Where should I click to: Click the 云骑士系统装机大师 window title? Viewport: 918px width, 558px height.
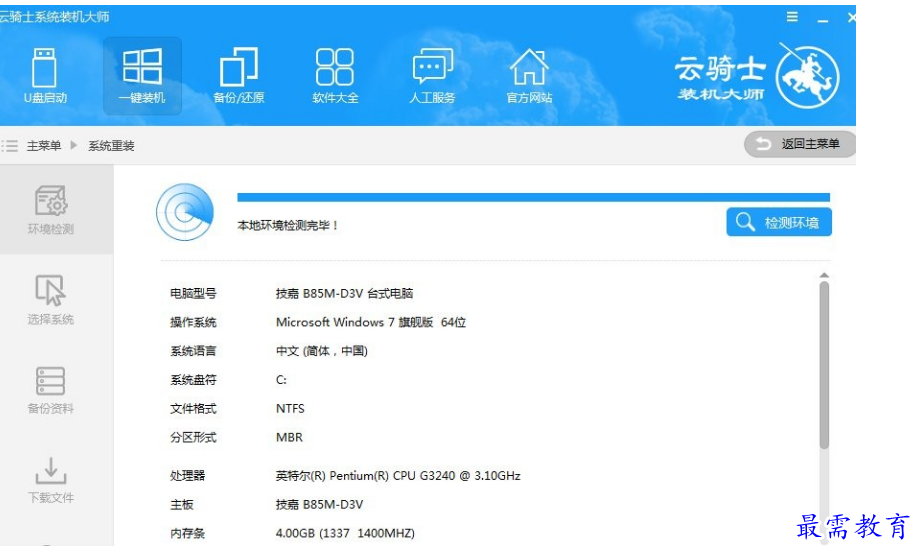coord(54,17)
